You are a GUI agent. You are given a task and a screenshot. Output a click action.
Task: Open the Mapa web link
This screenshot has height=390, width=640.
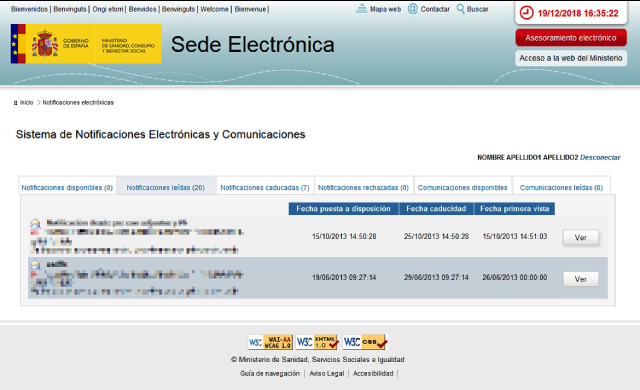[x=385, y=9]
